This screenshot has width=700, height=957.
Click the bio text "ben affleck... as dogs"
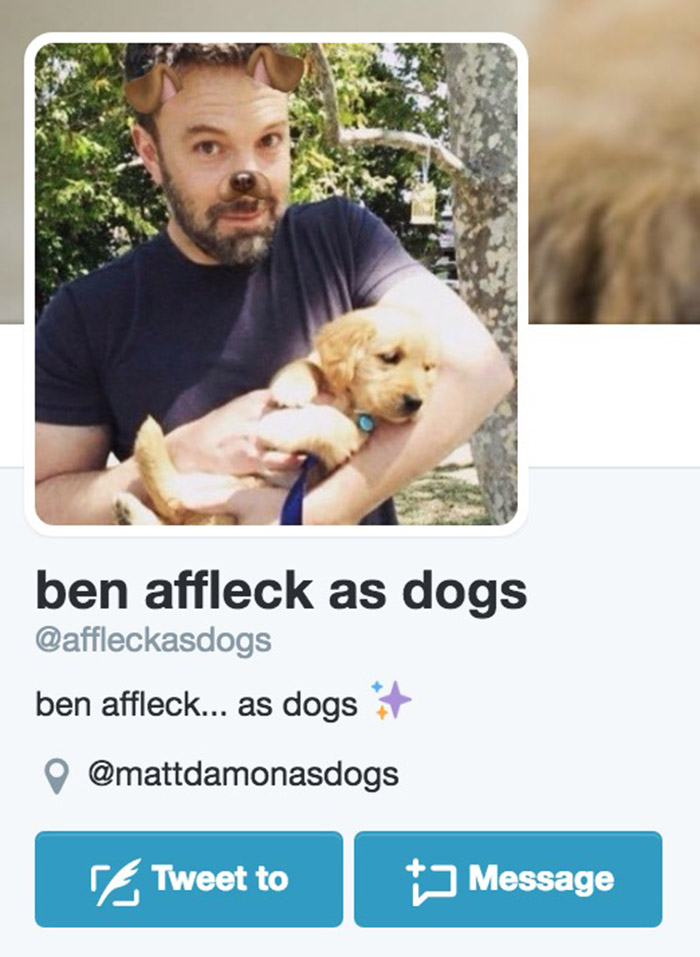[197, 704]
